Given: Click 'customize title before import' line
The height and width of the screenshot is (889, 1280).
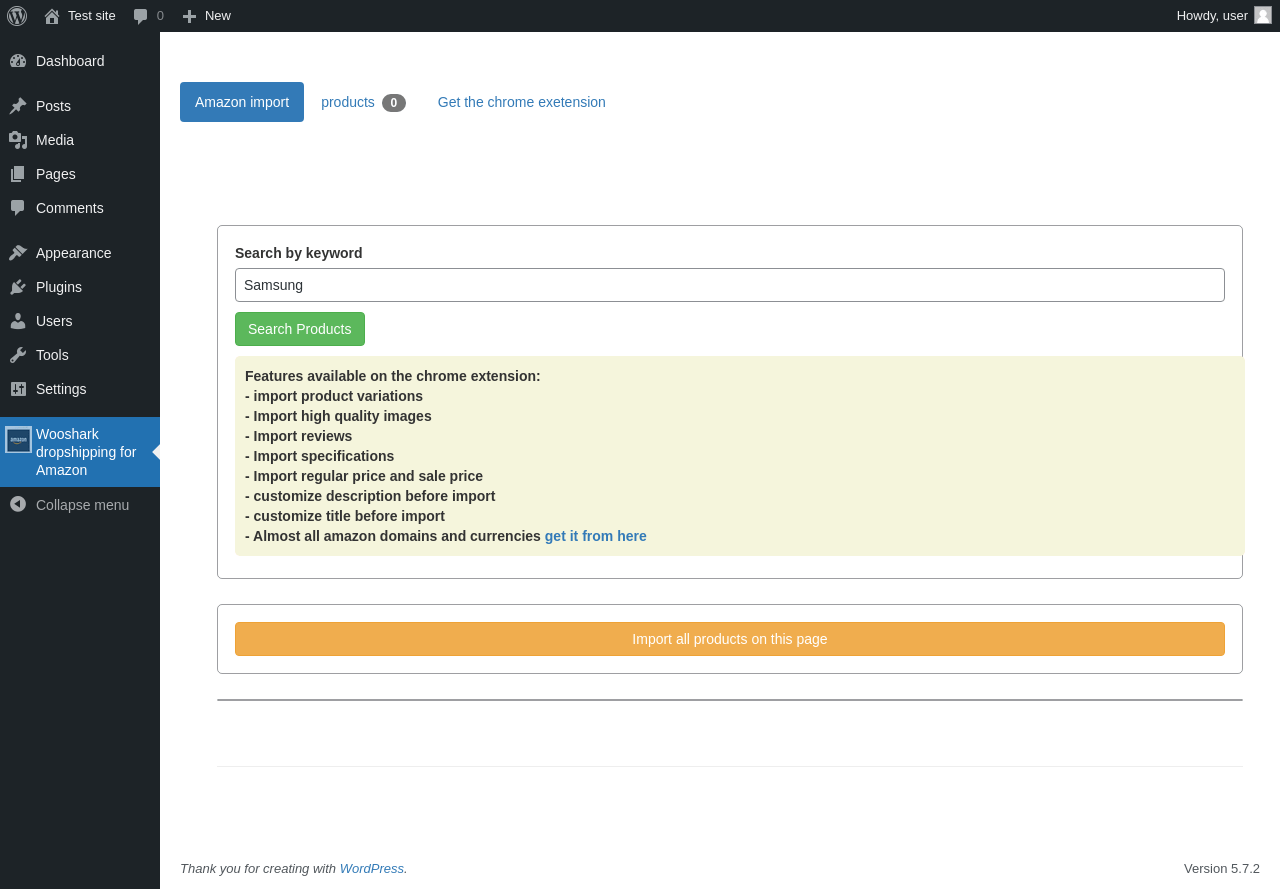Looking at the screenshot, I should tap(345, 516).
